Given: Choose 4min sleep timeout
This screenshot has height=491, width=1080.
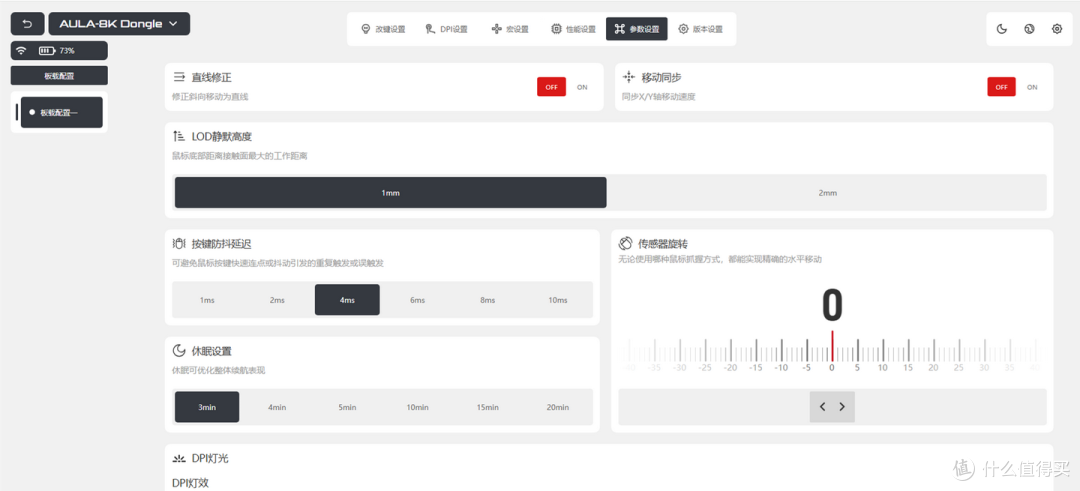Looking at the screenshot, I should [x=277, y=407].
